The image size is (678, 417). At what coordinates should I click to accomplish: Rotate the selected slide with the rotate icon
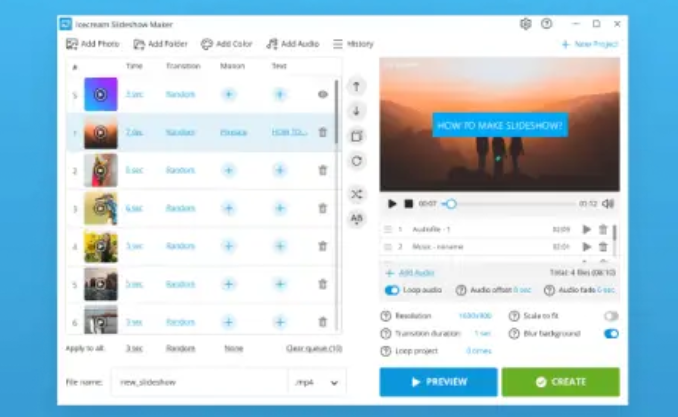pos(356,161)
